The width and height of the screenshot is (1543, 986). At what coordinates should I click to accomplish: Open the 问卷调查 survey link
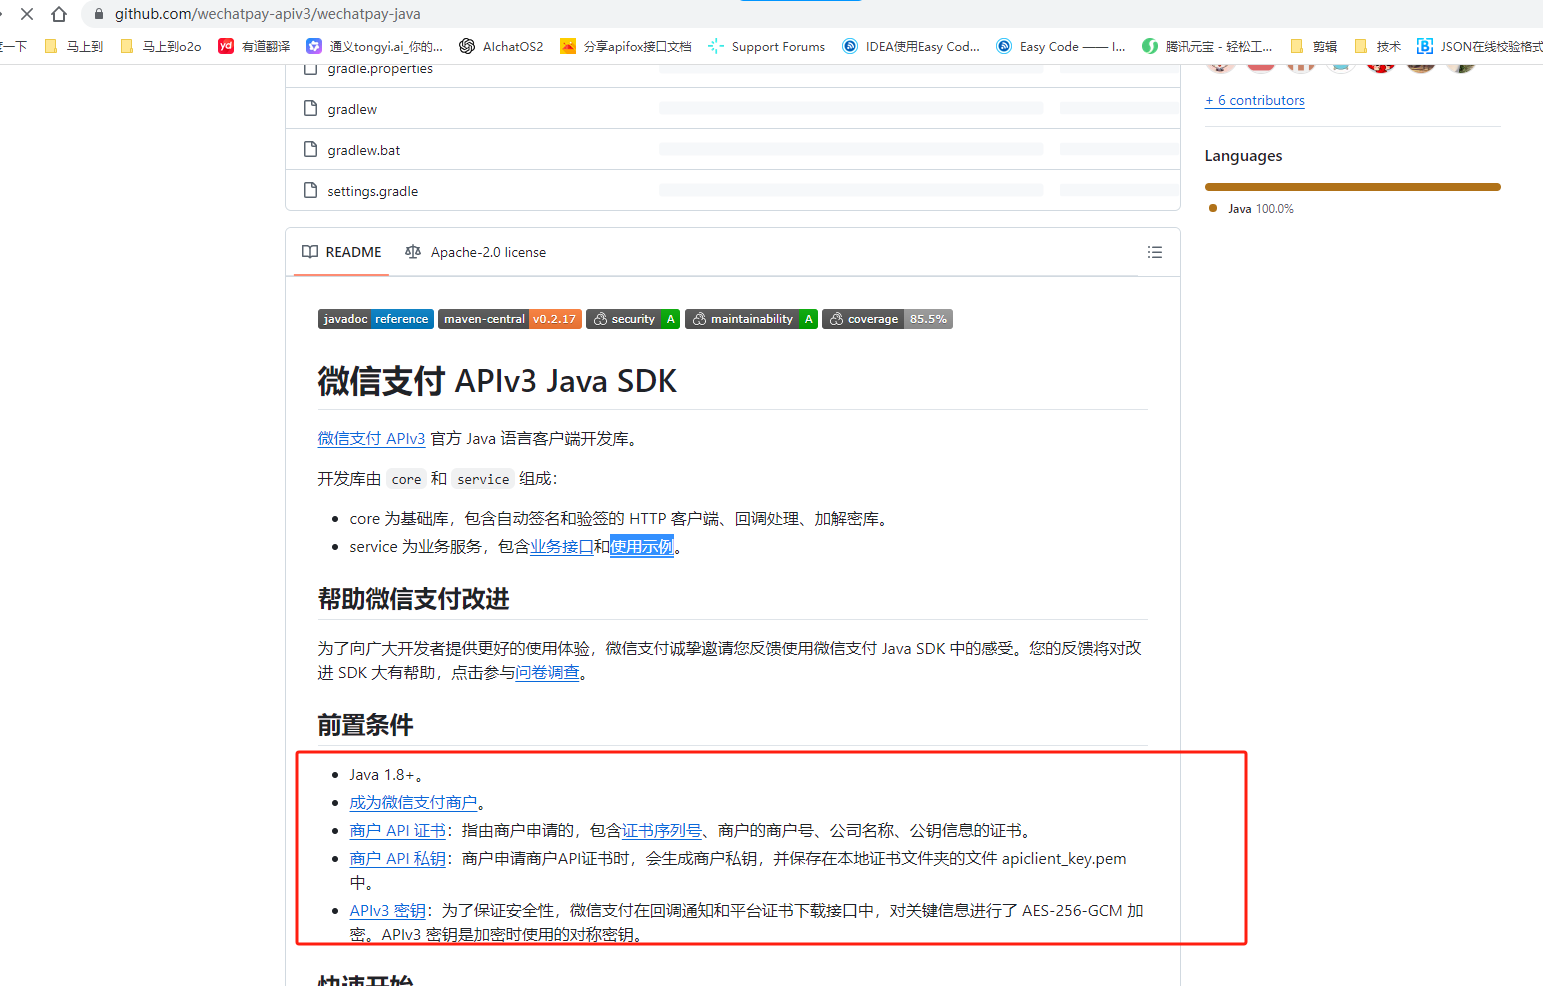[547, 672]
